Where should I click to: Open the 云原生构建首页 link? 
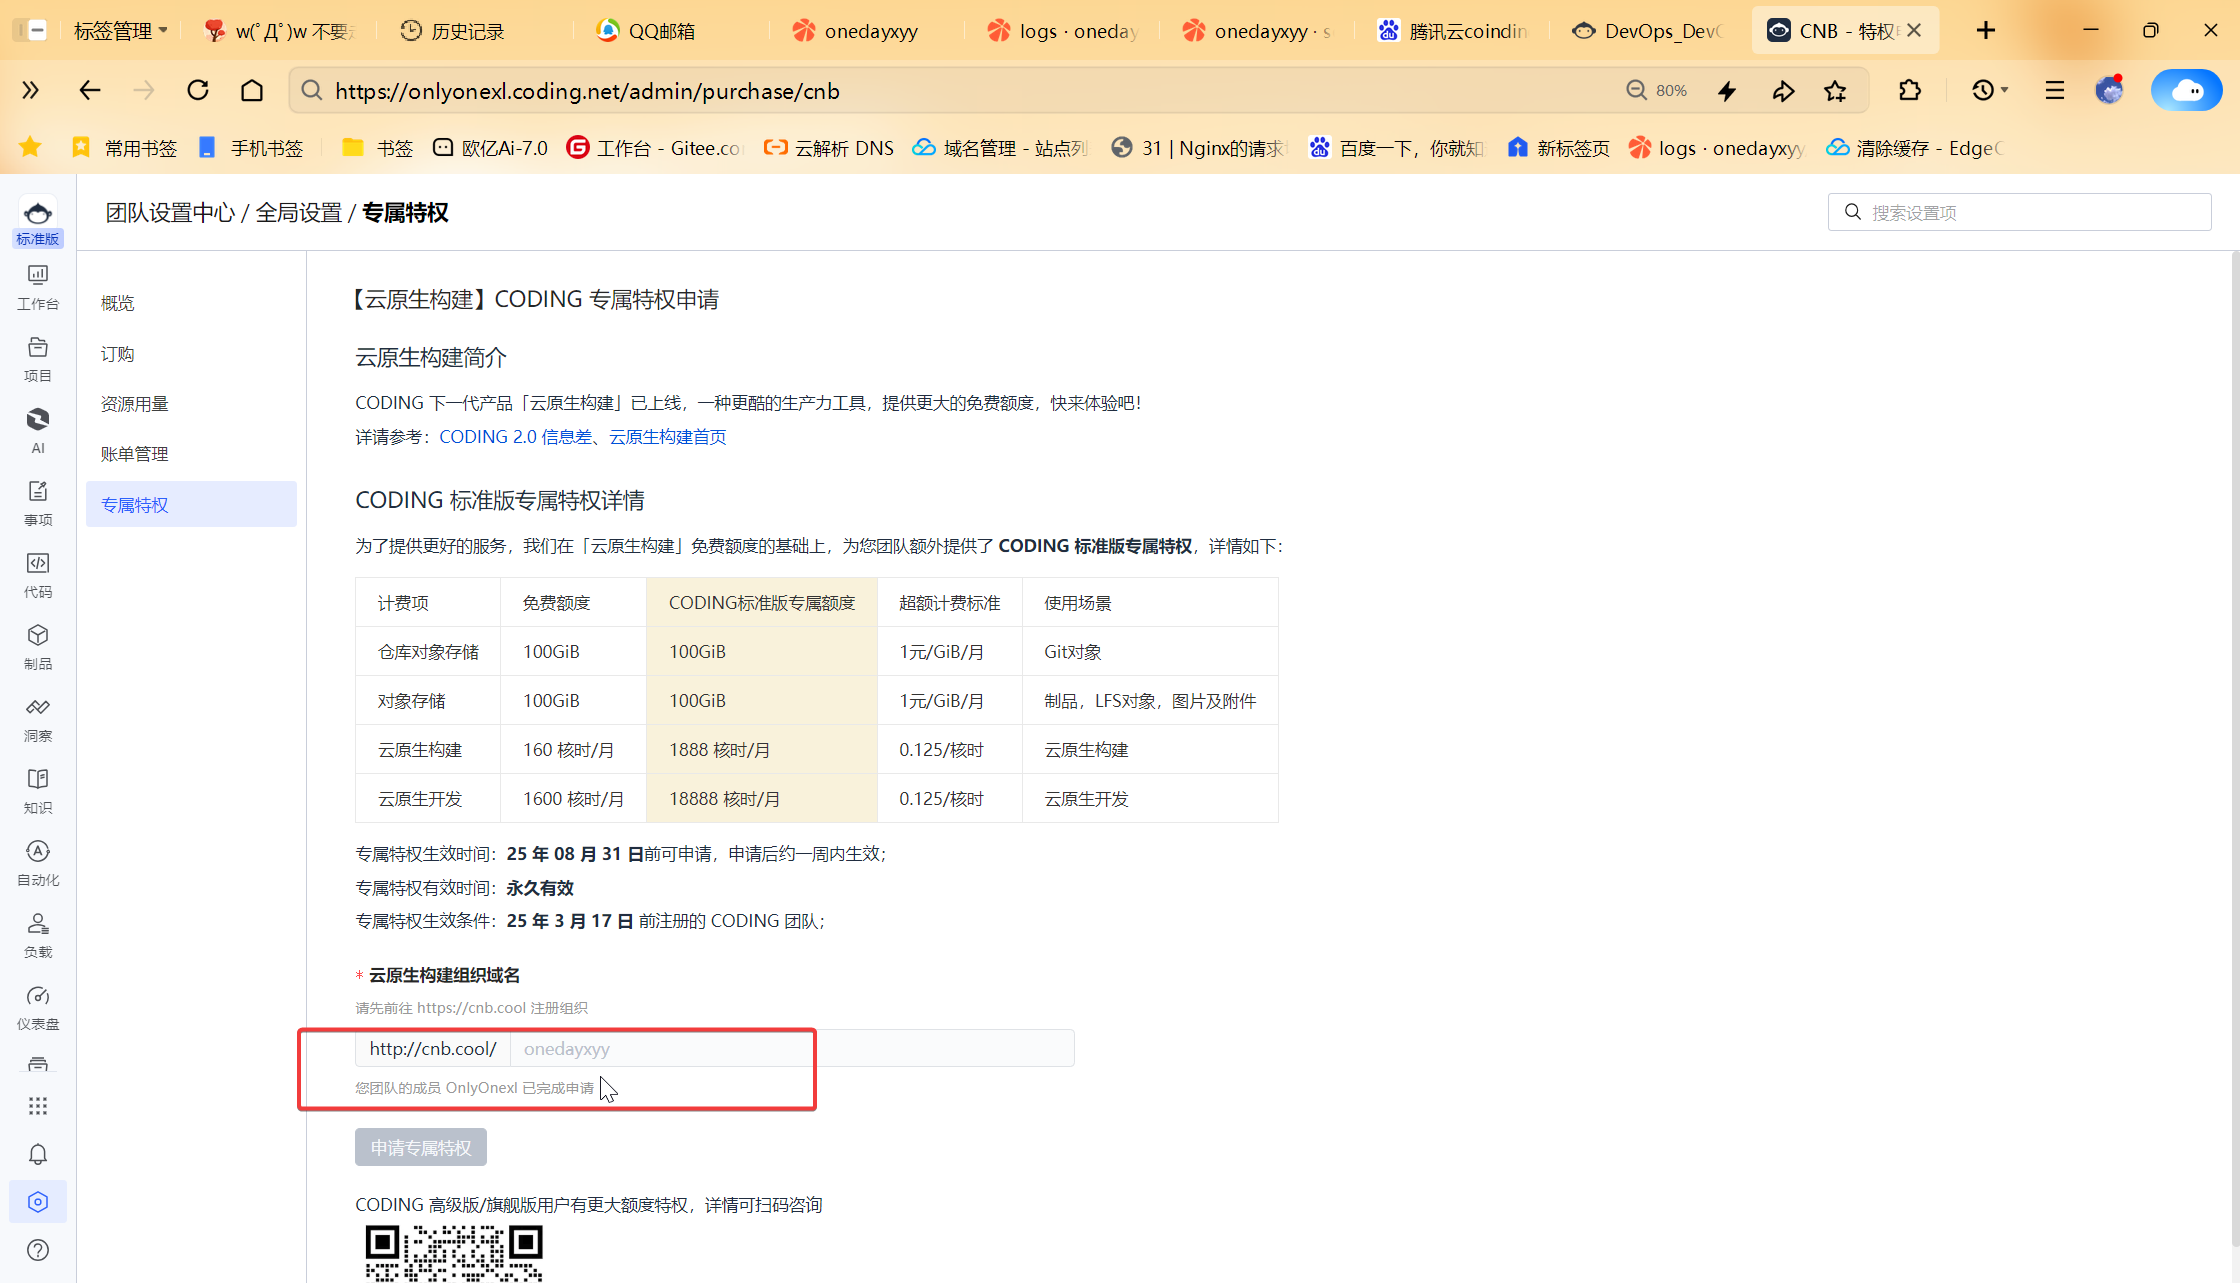tap(668, 437)
